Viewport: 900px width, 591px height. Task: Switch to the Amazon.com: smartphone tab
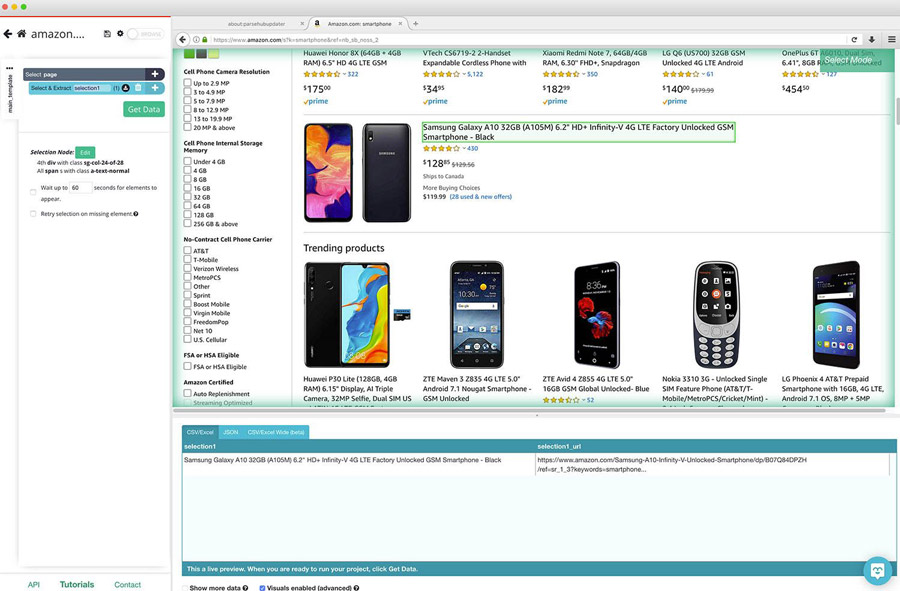pos(359,24)
